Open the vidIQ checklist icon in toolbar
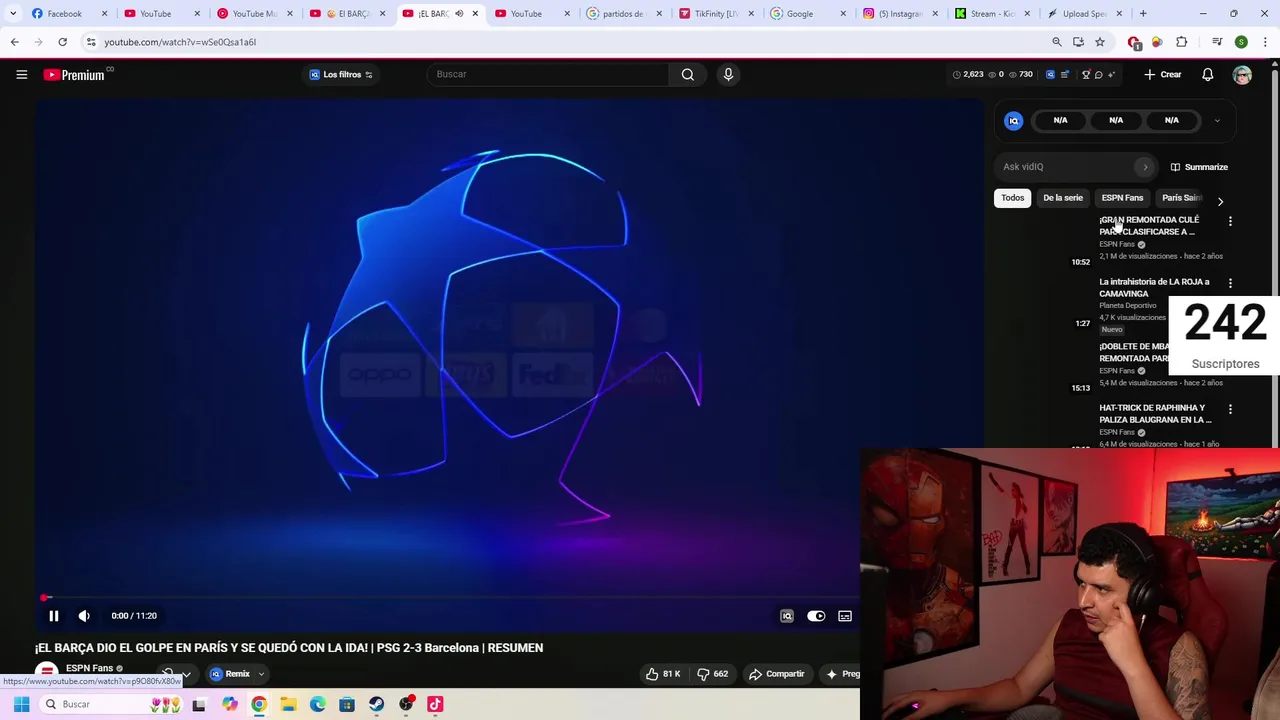1280x720 pixels. 1064,74
